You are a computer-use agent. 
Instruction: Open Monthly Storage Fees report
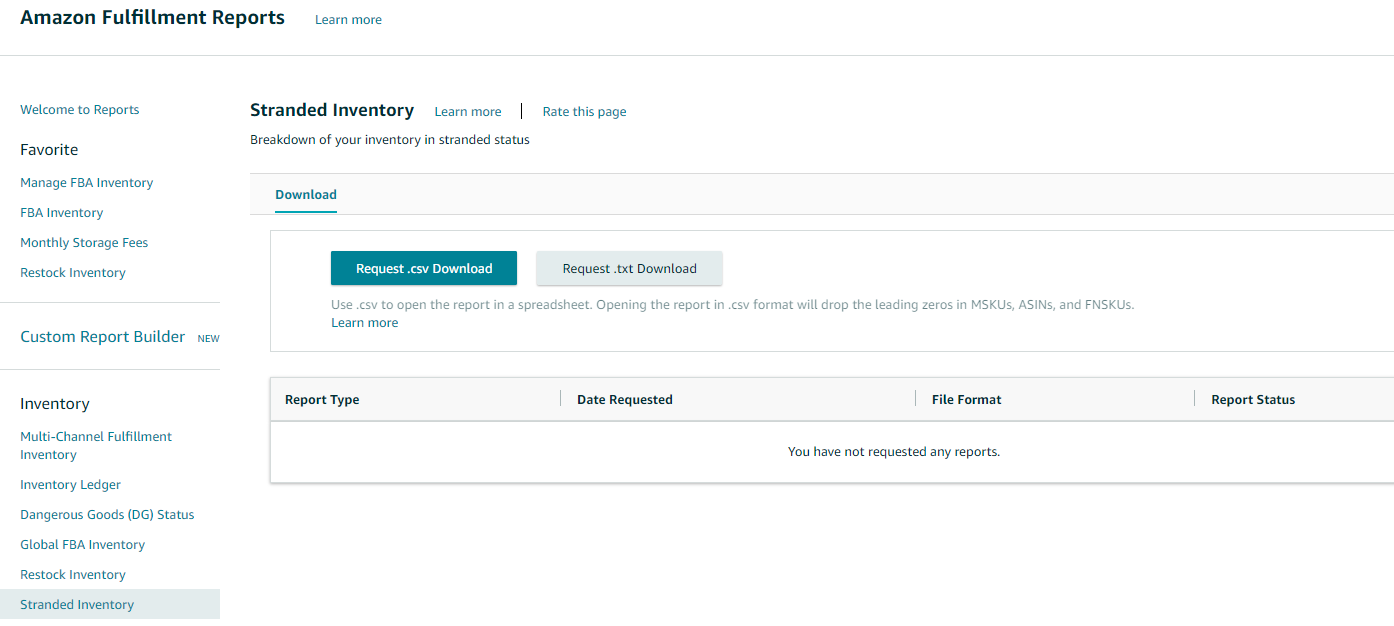coord(84,243)
